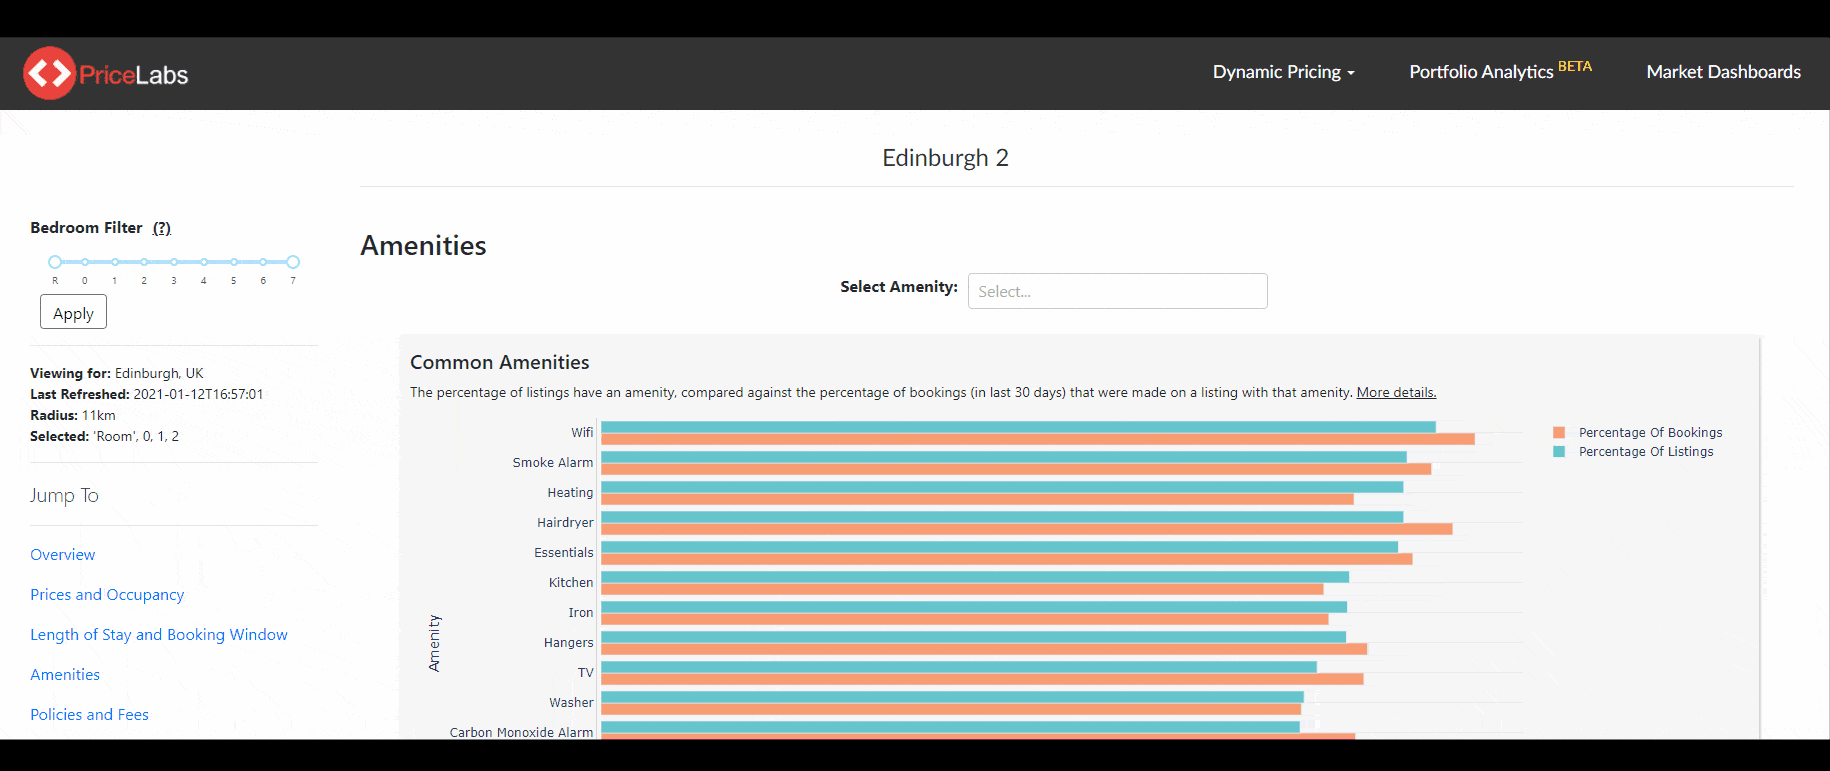Go to Policies and Fees section
Screen dimensions: 1830x771
89,715
